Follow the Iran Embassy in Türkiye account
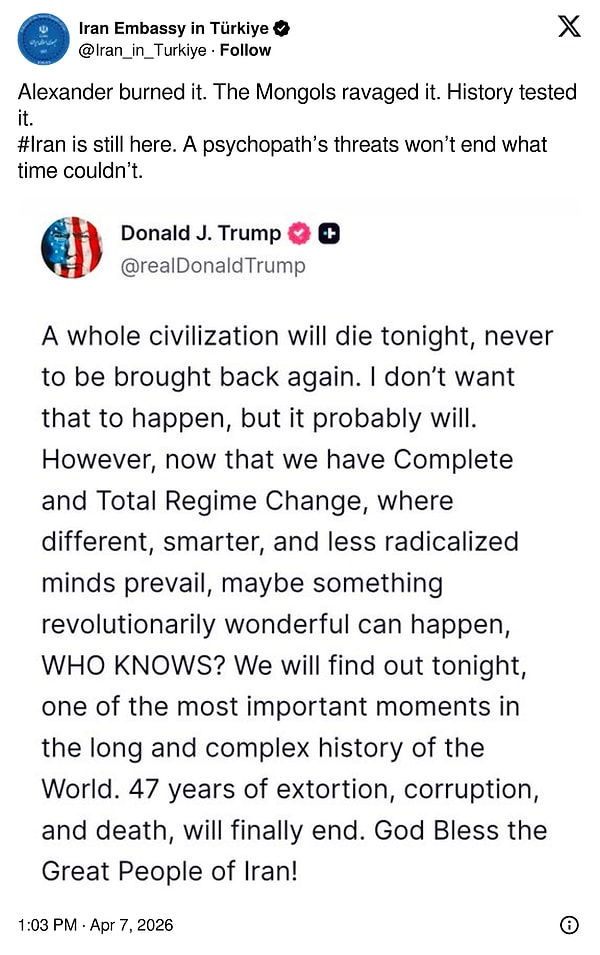Screen dimensions: 600x955 [x=247, y=50]
